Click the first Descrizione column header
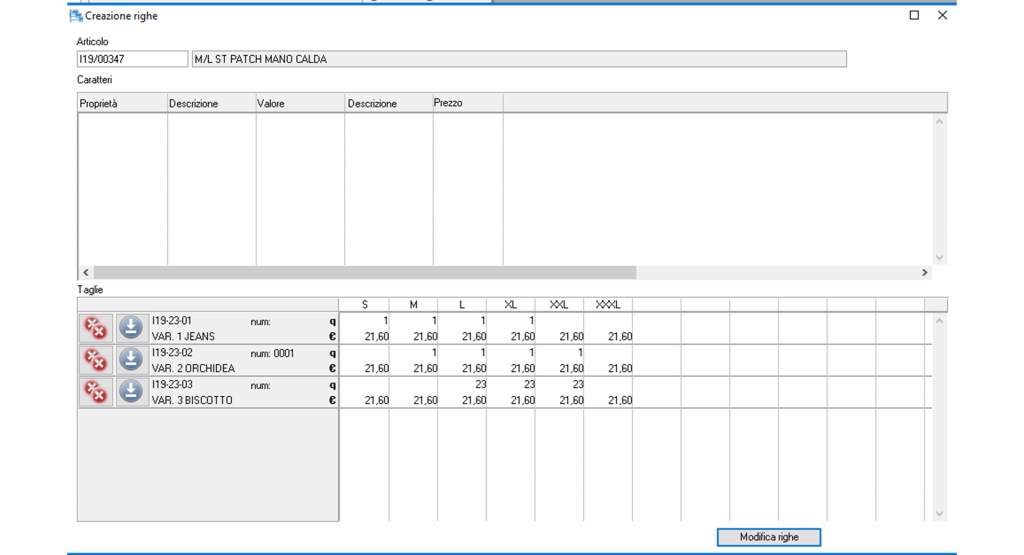This screenshot has height=555, width=1024. coord(212,103)
